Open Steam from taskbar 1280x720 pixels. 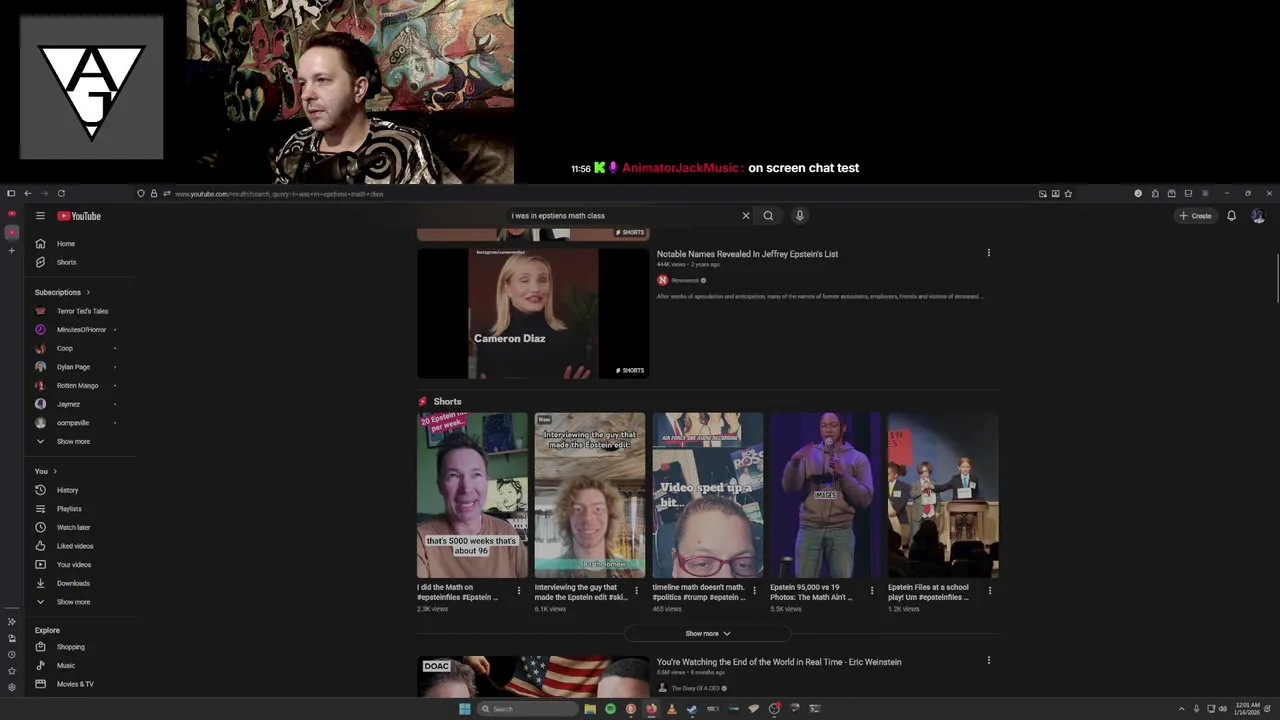(692, 709)
